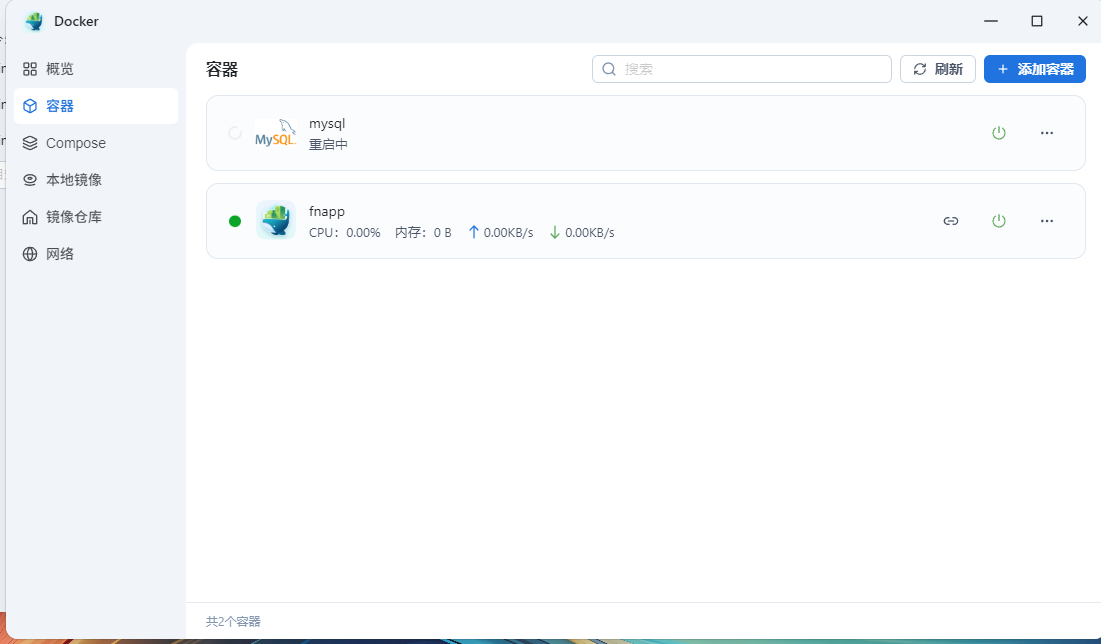This screenshot has width=1101, height=644.
Task: Click the 容器 page heading
Action: pyautogui.click(x=222, y=70)
